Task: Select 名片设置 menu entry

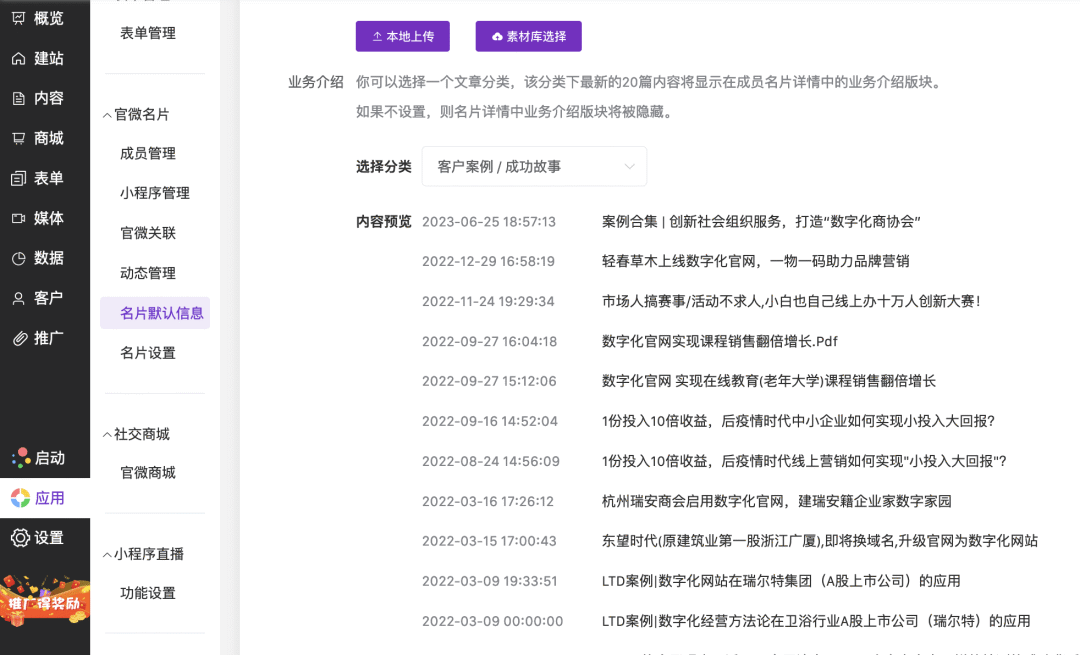Action: pyautogui.click(x=148, y=353)
